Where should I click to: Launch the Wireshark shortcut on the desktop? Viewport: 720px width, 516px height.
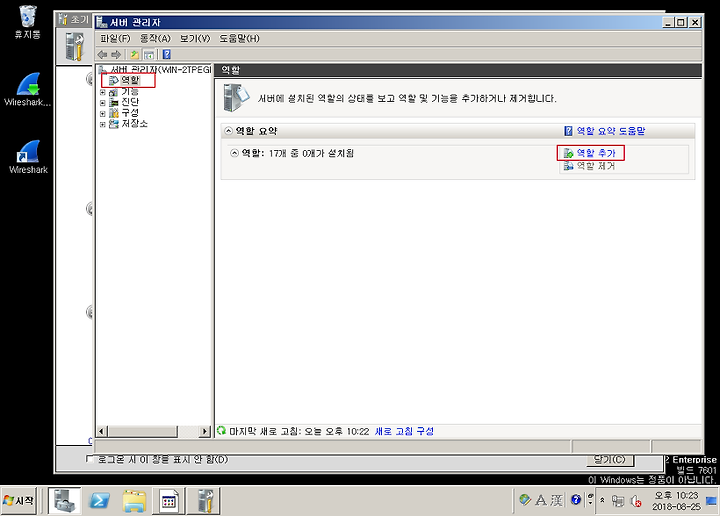(28, 157)
